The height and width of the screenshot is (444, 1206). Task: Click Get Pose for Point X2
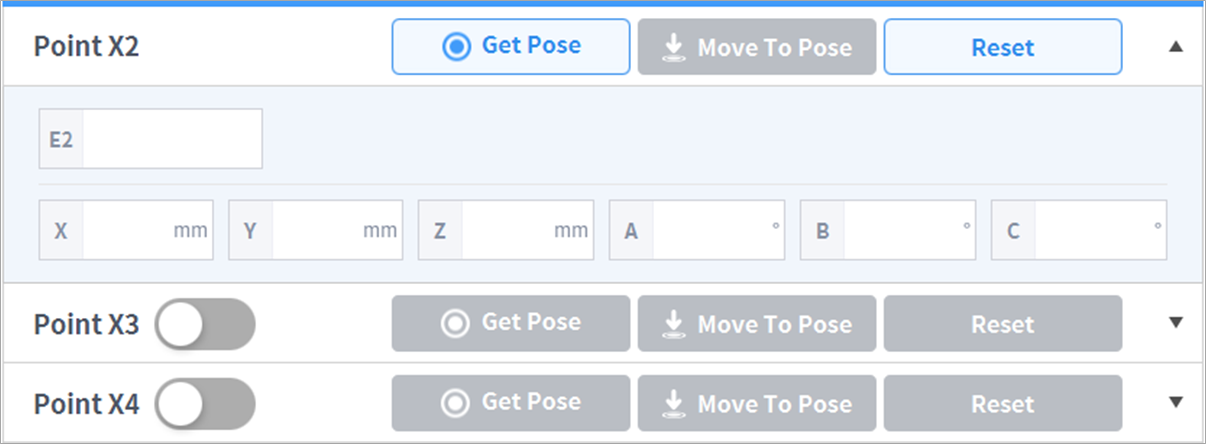510,47
